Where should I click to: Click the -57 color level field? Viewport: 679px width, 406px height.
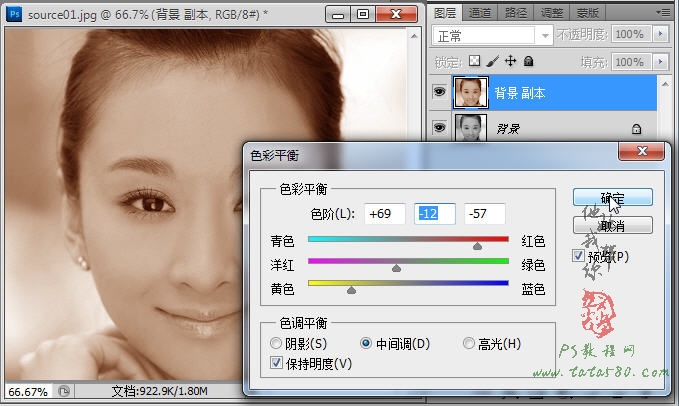click(485, 213)
